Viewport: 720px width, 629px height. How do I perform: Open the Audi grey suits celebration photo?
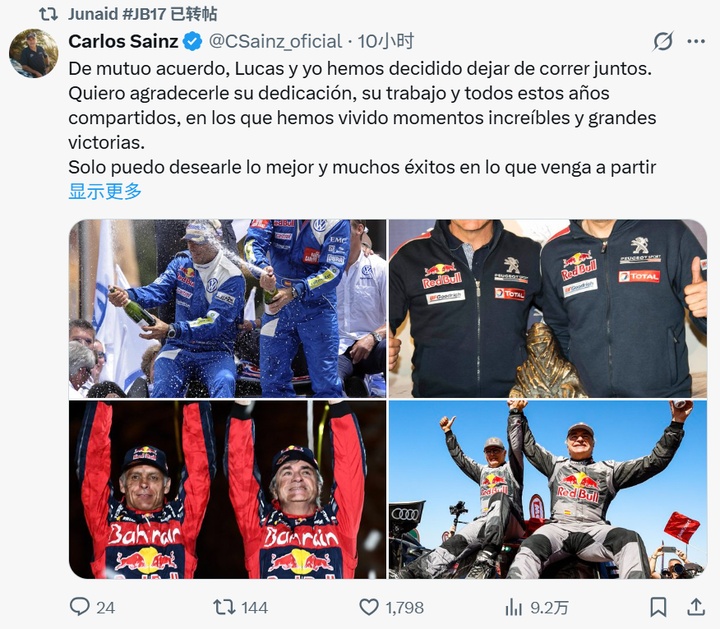coord(548,489)
